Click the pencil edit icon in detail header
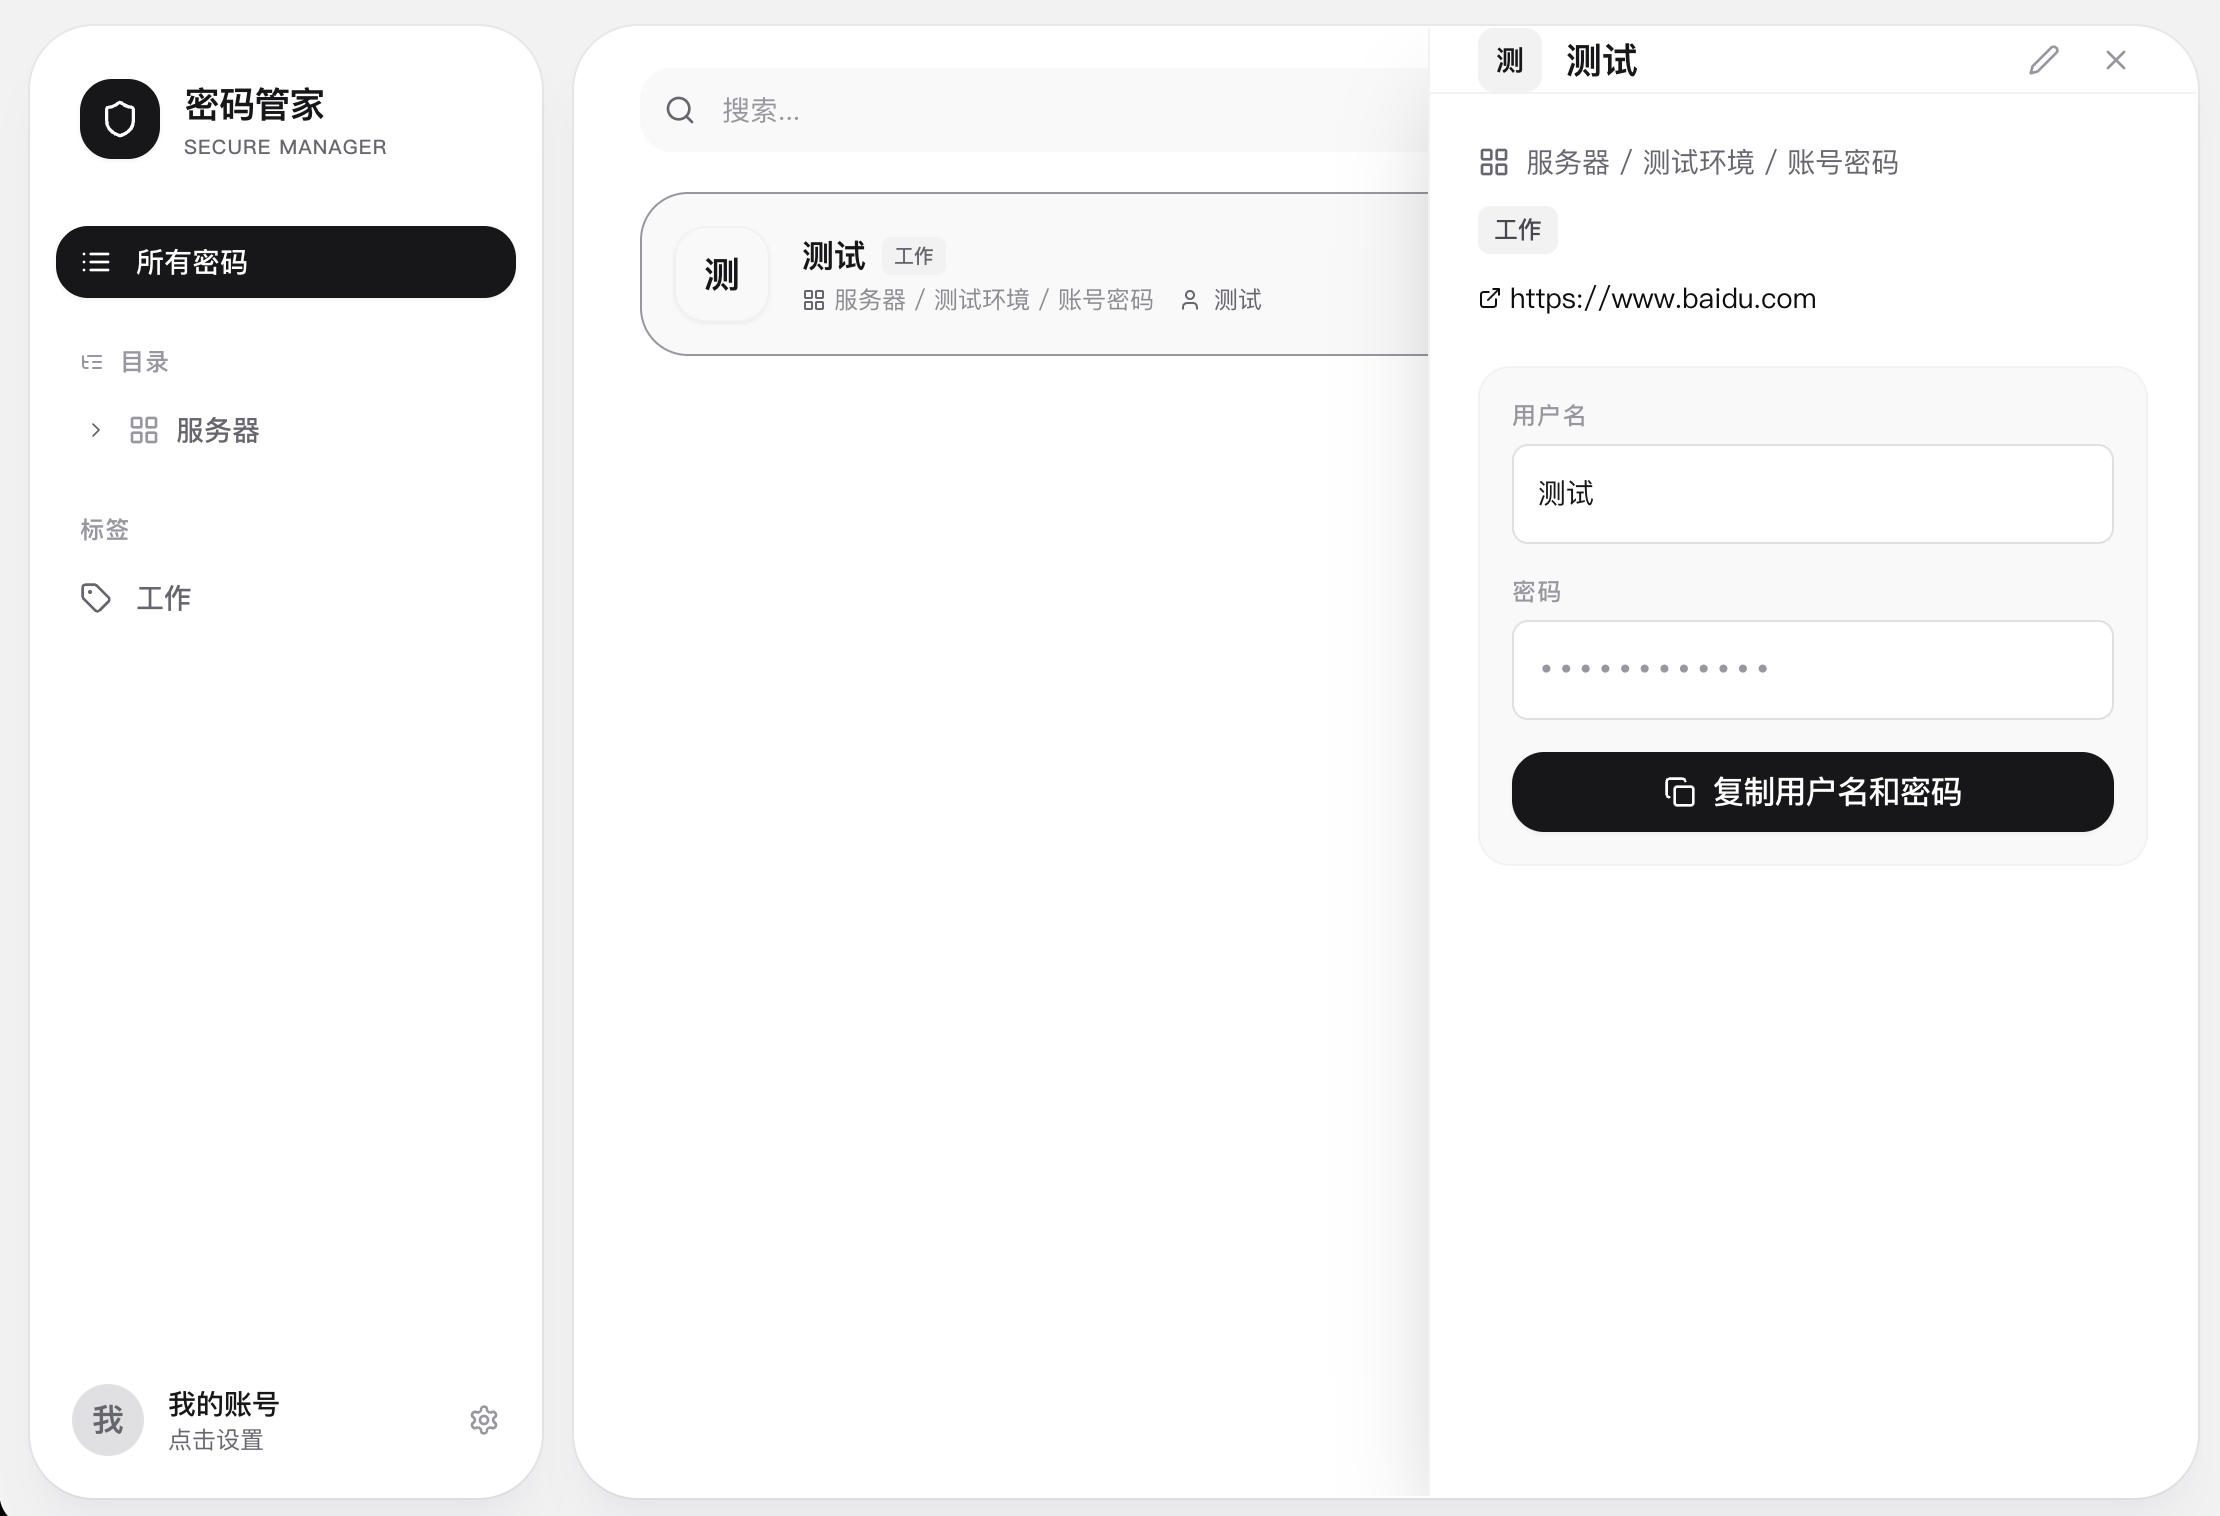The height and width of the screenshot is (1516, 2220). coord(2043,60)
